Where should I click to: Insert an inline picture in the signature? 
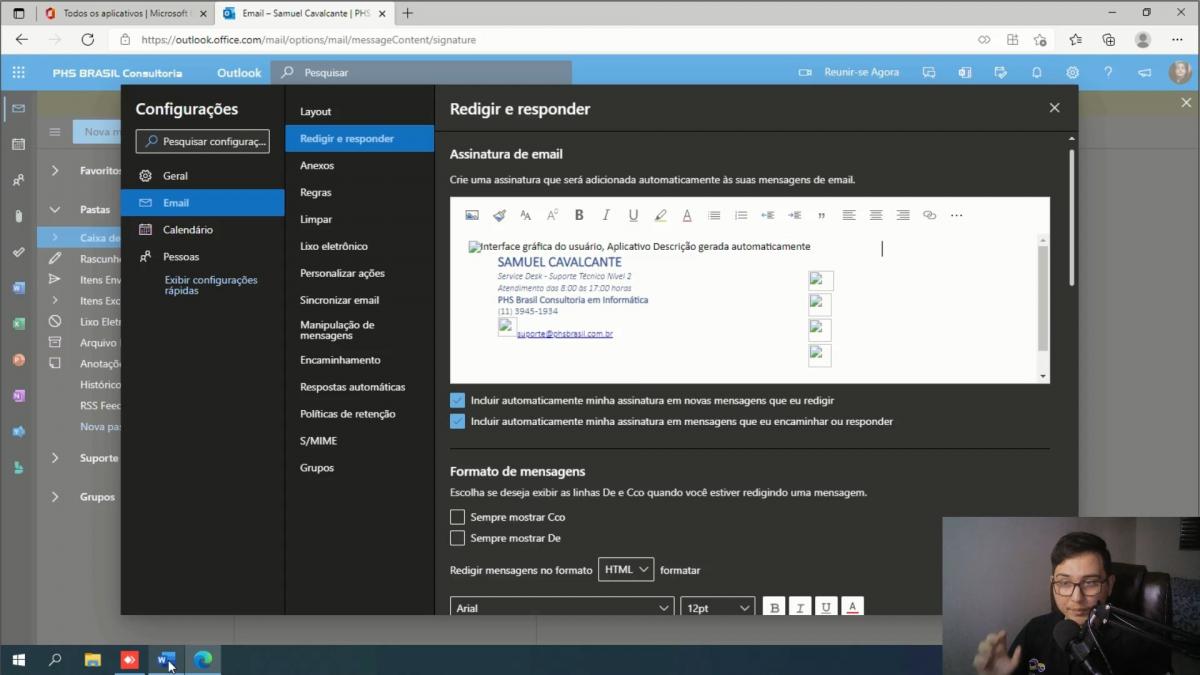tap(472, 215)
